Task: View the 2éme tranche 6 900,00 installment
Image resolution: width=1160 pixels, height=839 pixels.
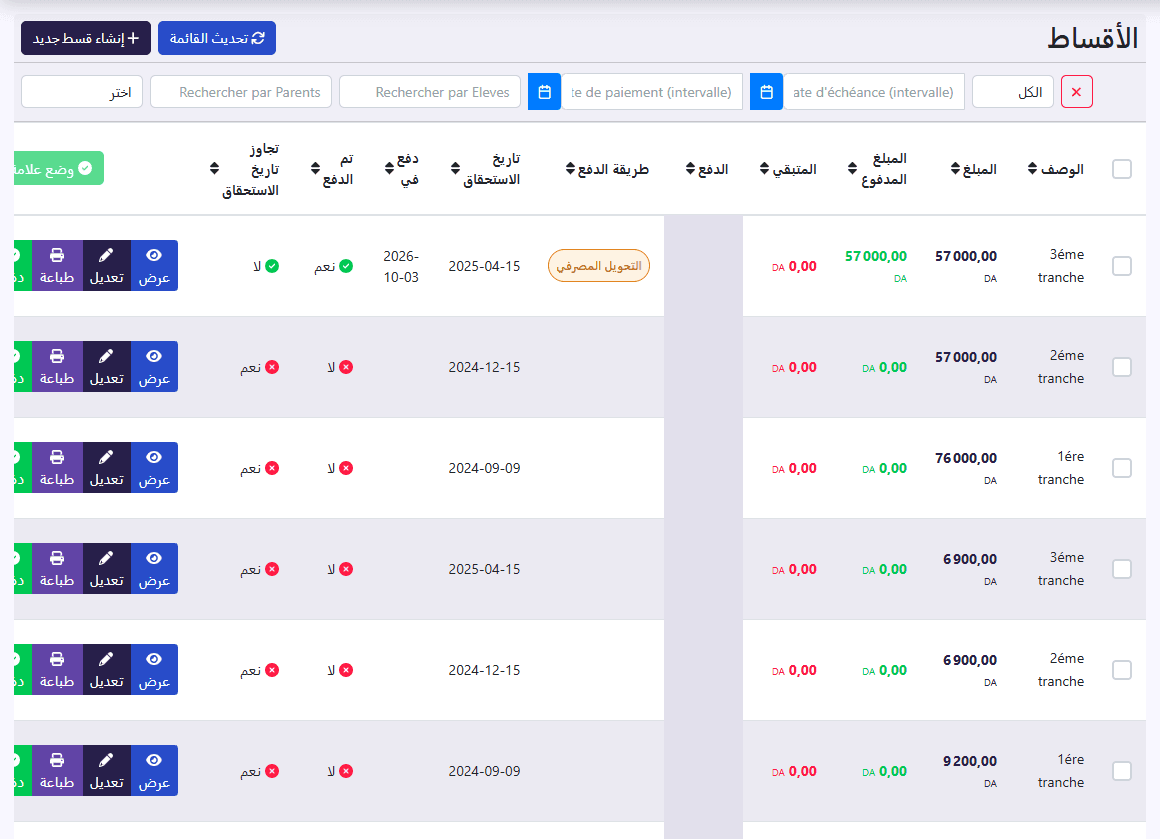Action: coord(154,670)
